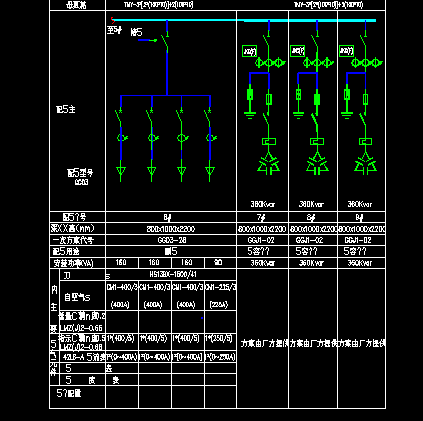The height and width of the screenshot is (421, 423).
Task: Click the 一次方案代号 row heading
Action: click(73, 240)
